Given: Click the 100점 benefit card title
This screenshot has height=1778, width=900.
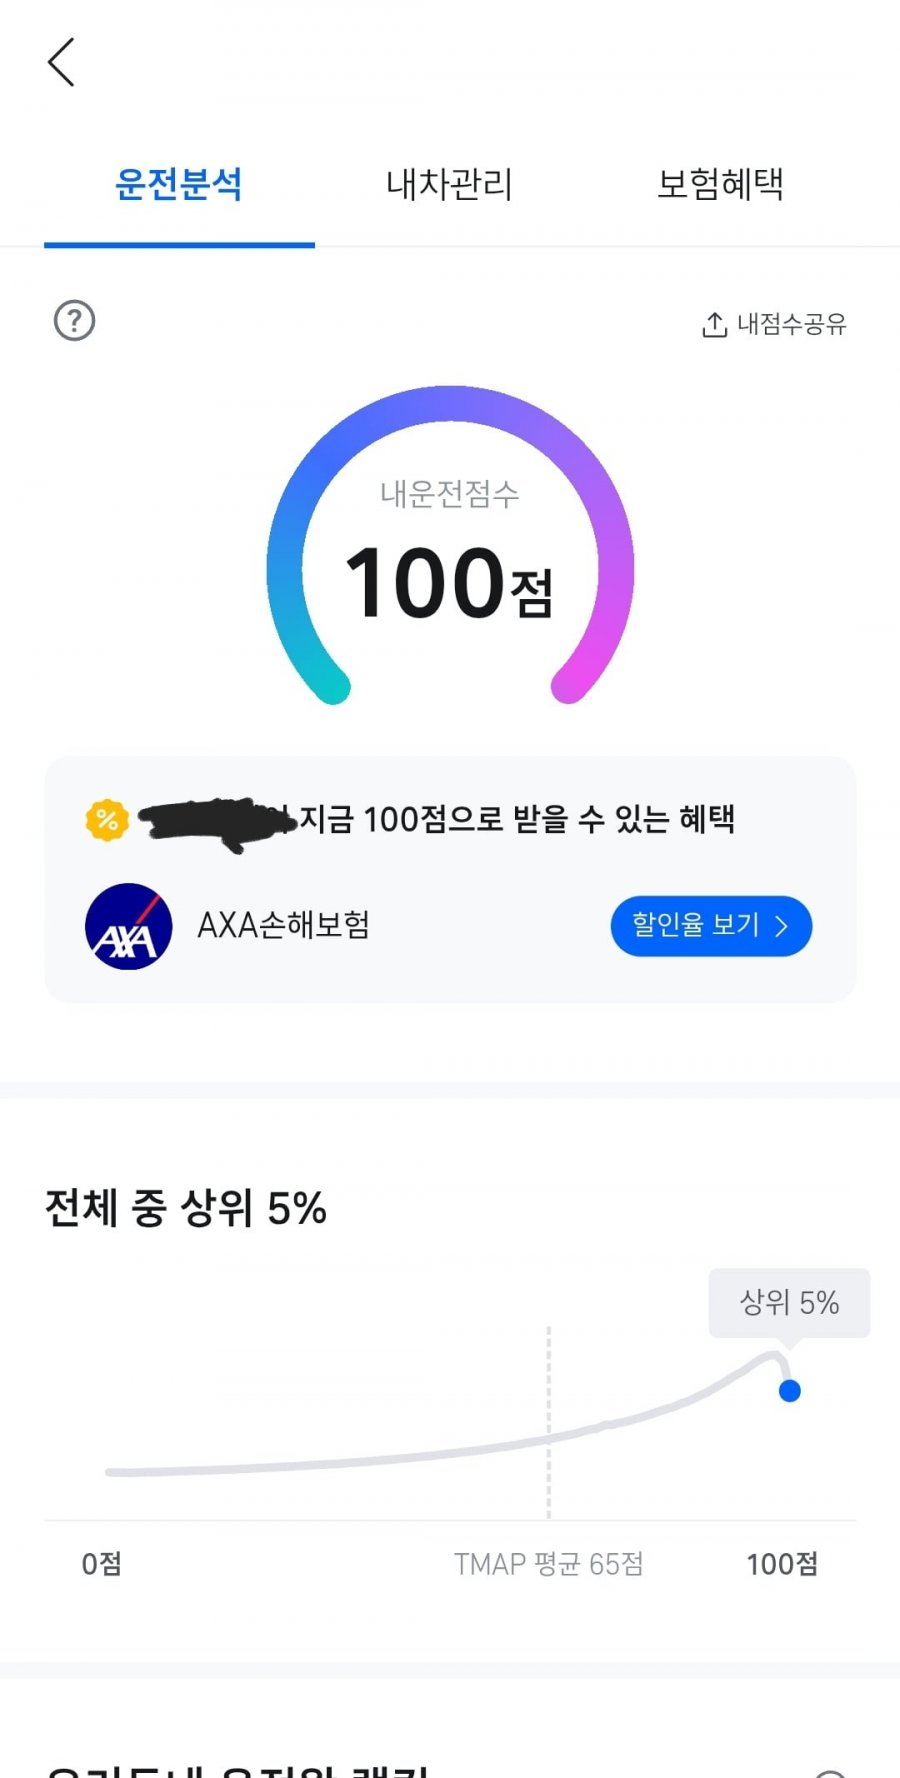Looking at the screenshot, I should (438, 819).
